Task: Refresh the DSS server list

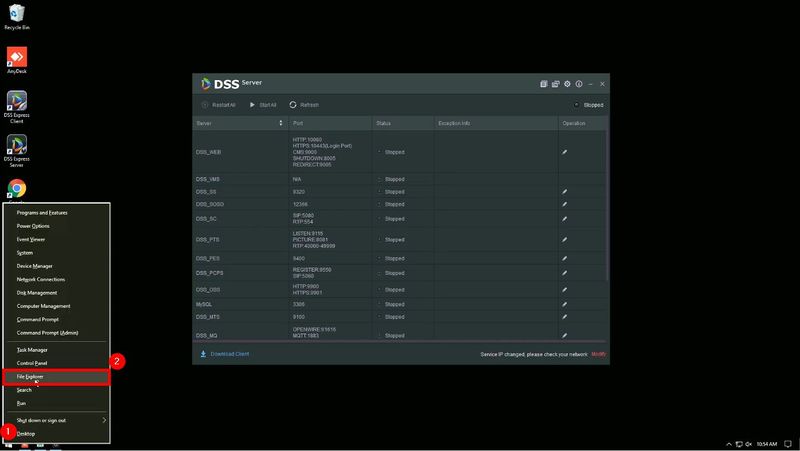Action: tap(304, 105)
